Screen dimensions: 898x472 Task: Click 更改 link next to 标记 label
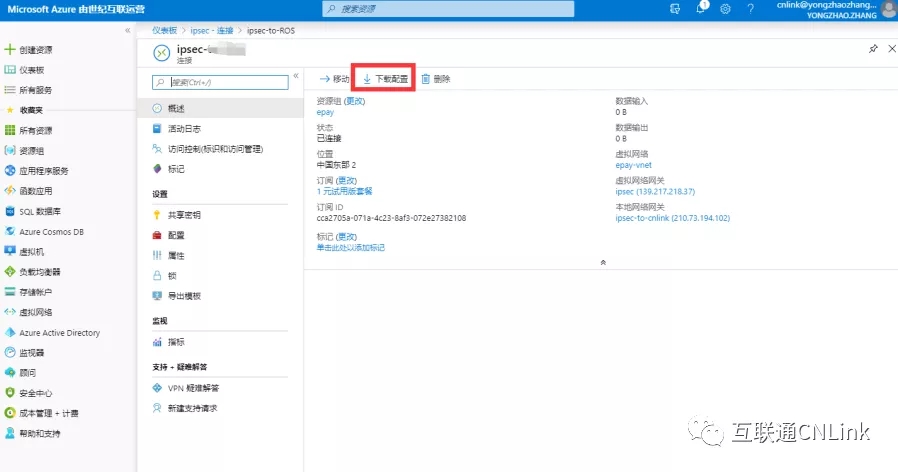pyautogui.click(x=346, y=237)
